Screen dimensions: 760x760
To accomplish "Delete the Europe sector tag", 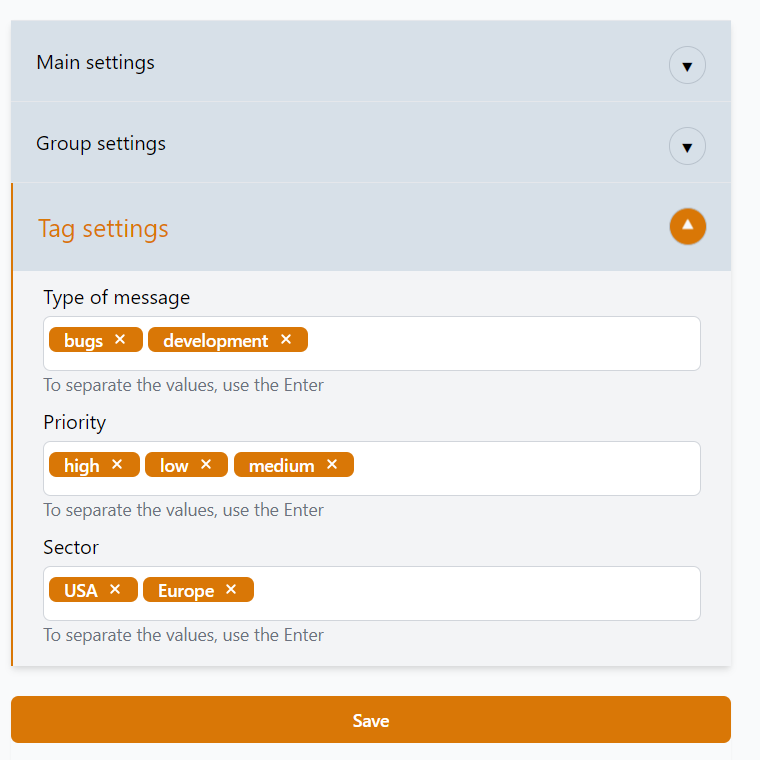I will tap(231, 590).
